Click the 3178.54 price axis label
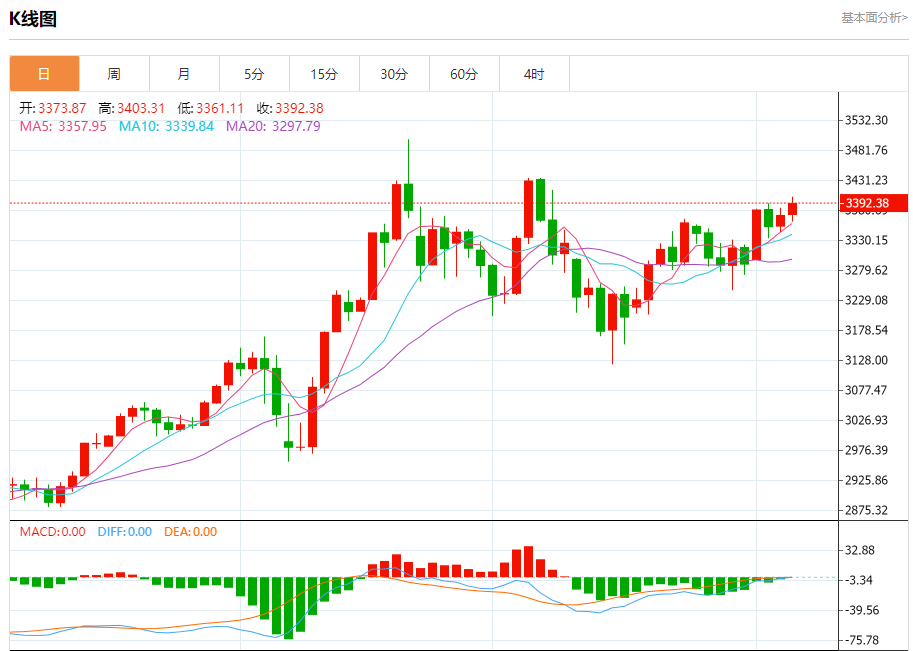 866,330
